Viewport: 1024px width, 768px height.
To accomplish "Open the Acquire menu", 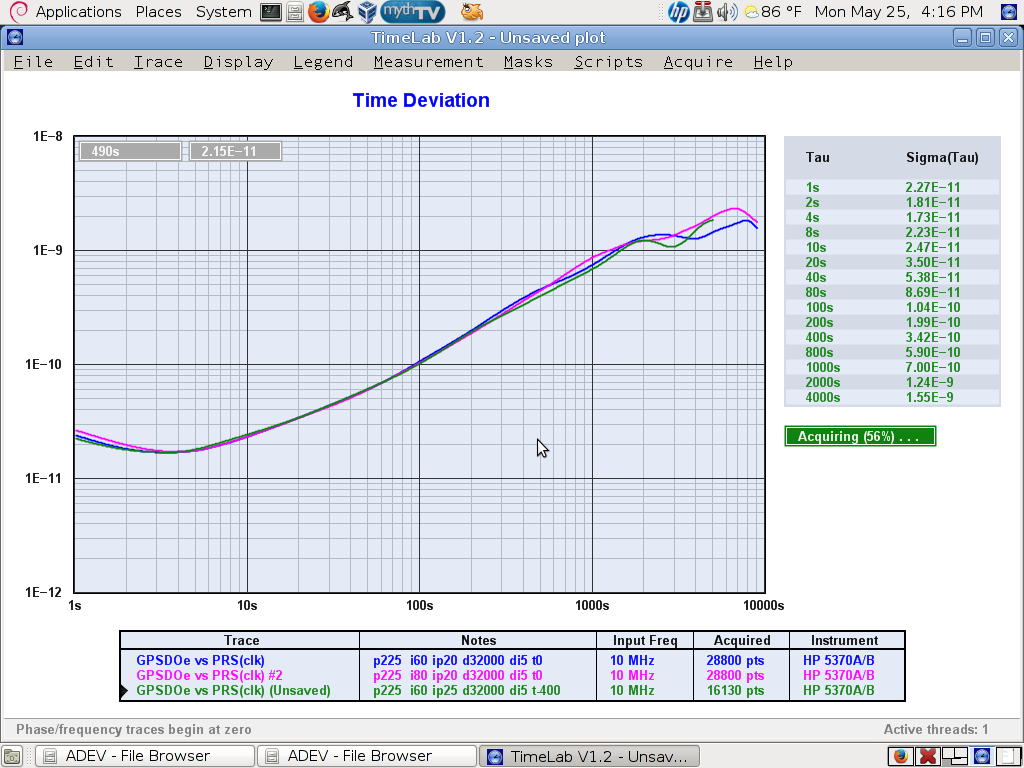I will point(698,62).
